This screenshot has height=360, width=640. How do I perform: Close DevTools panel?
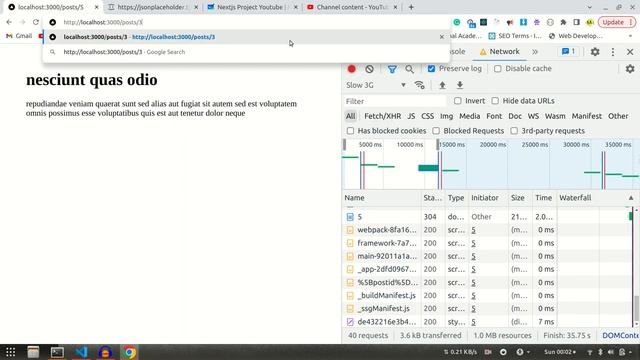tap(630, 52)
